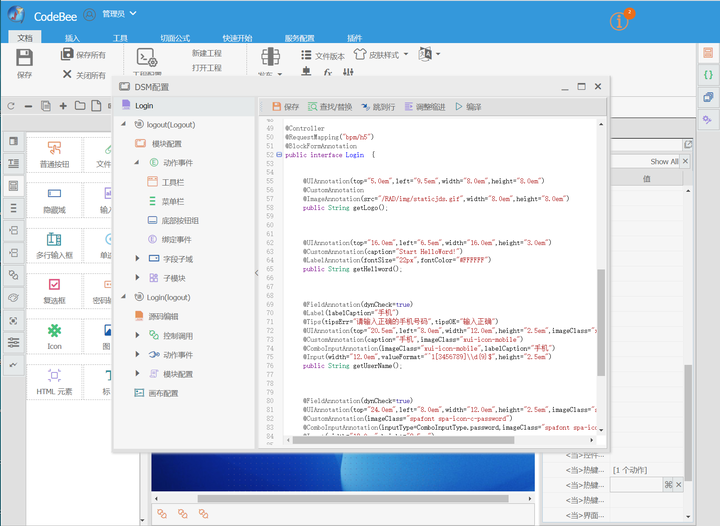Screen dimensions: 720x526
Task: Click the sliders icon beside fx in ribbon
Action: coord(348,72)
